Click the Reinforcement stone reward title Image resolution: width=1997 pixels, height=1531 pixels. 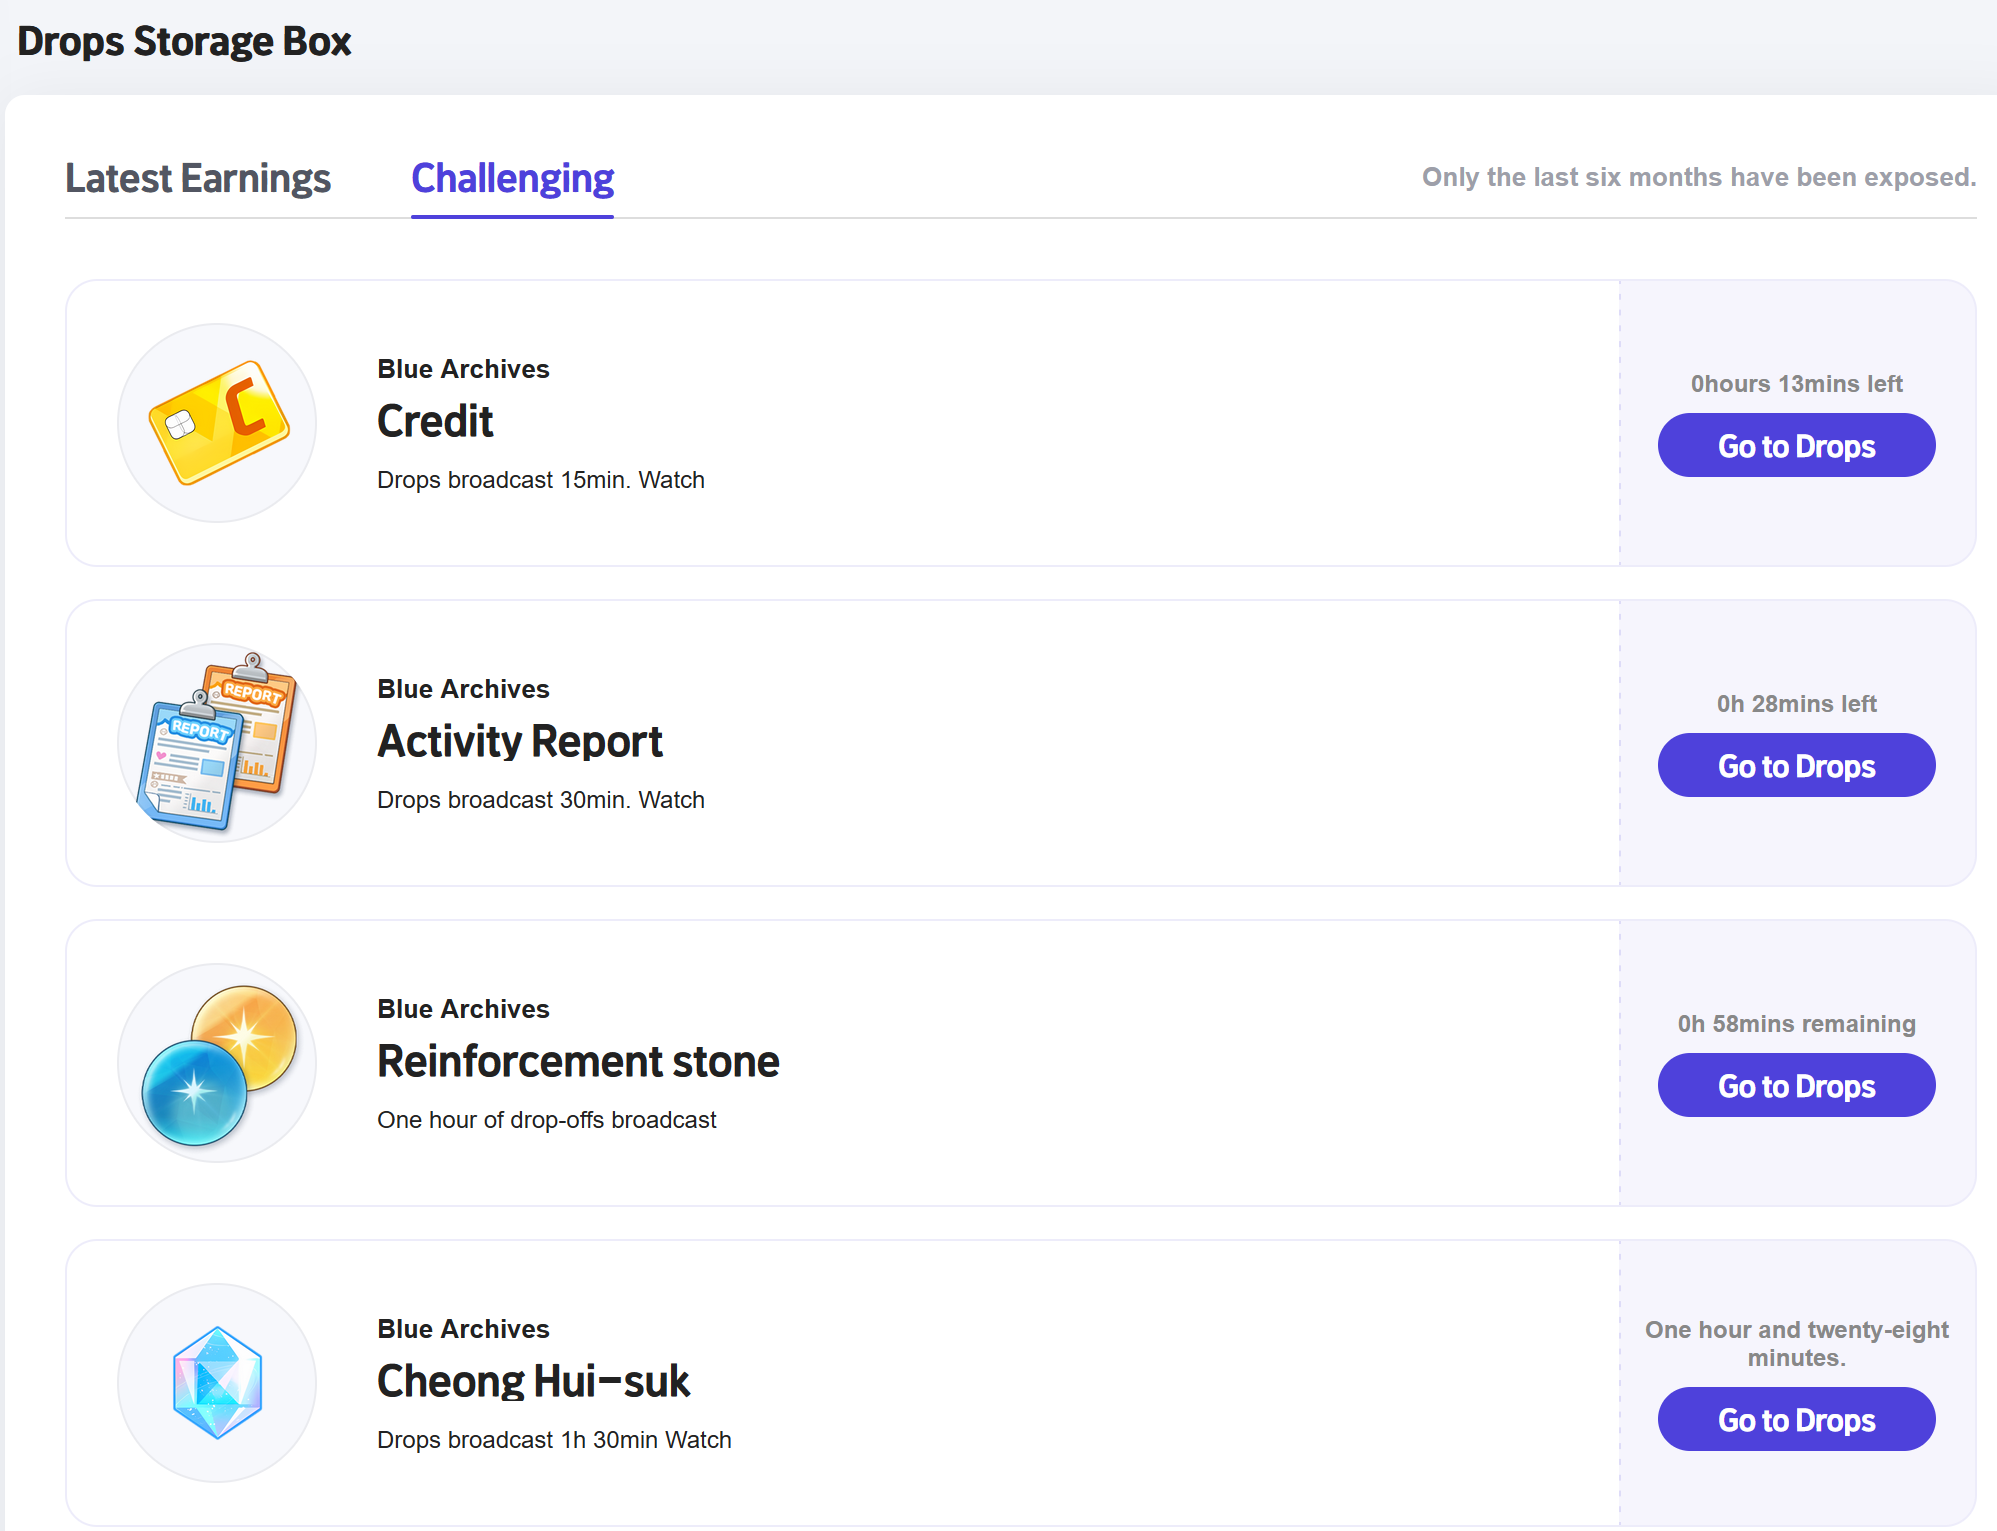578,1061
